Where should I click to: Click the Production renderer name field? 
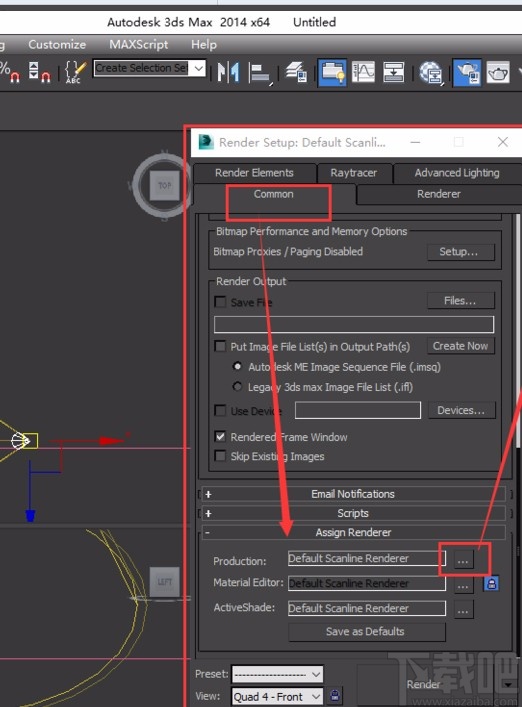pos(366,559)
